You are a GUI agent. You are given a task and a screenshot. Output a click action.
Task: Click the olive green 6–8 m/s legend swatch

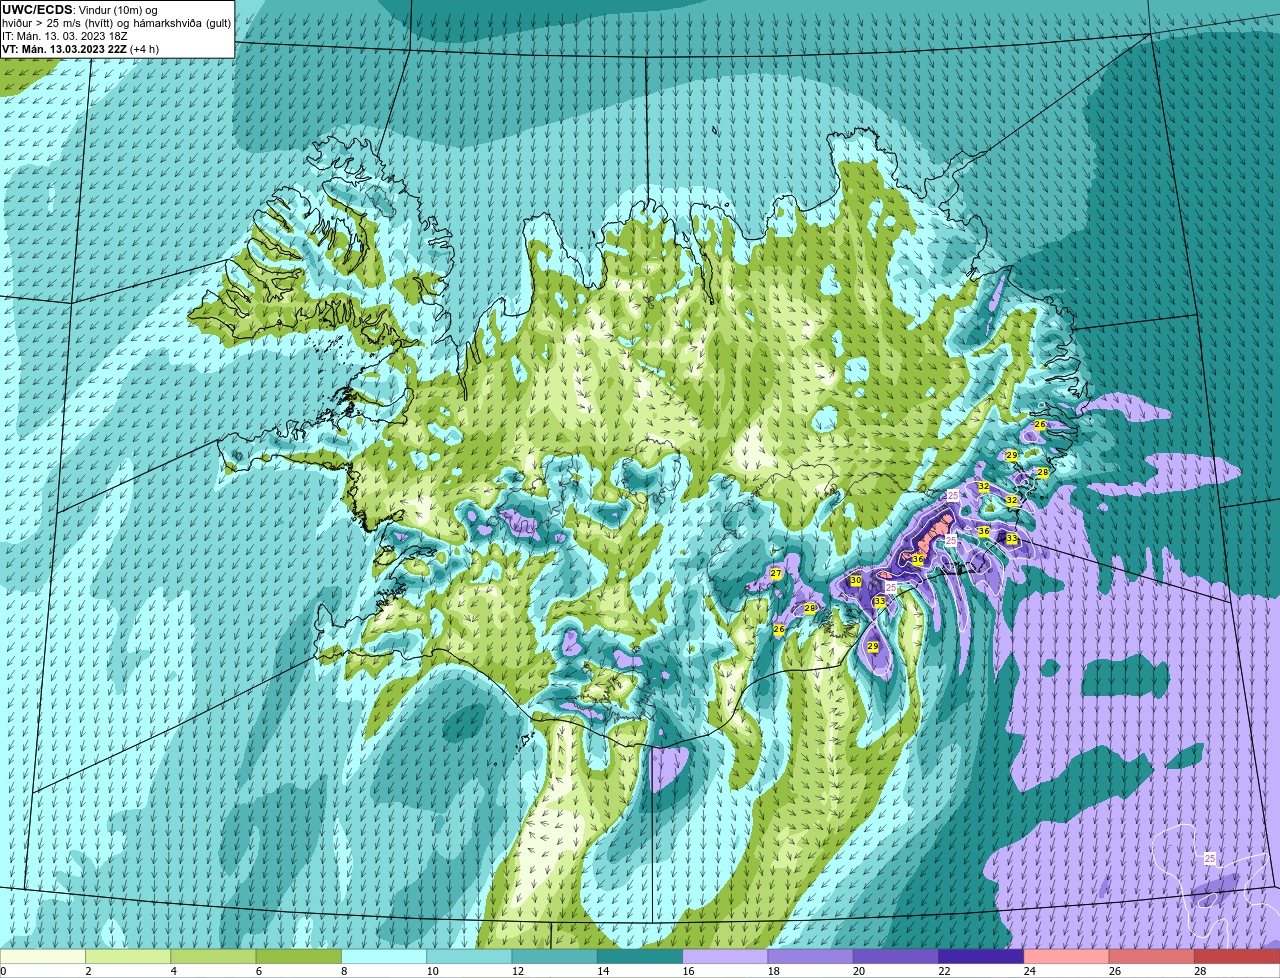298,956
